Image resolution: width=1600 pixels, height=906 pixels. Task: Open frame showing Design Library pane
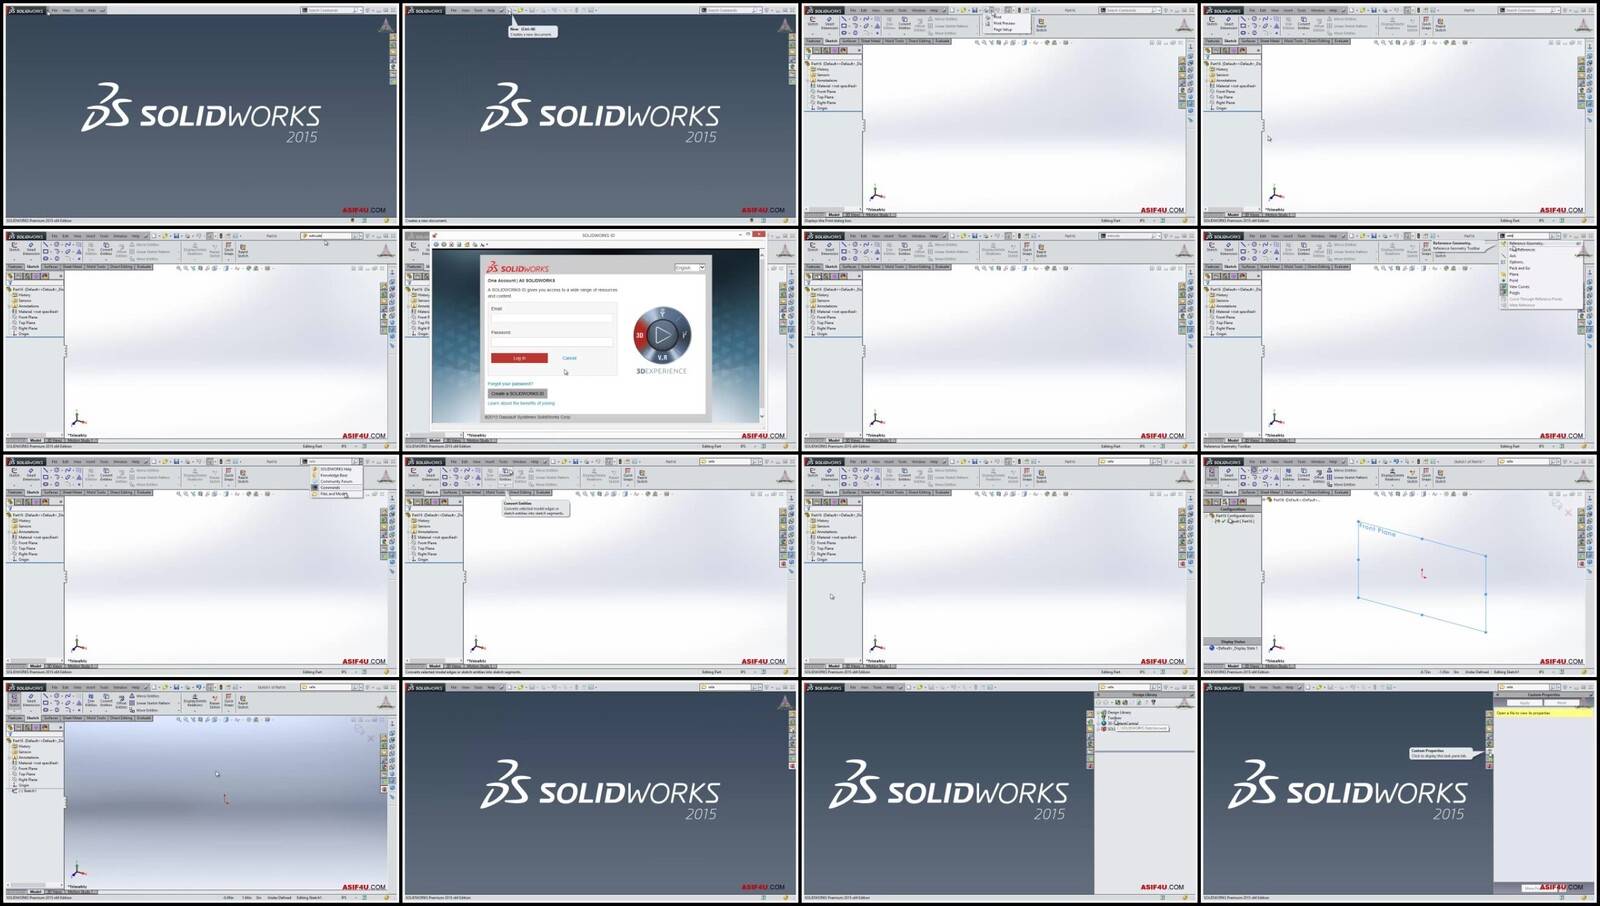click(999, 791)
